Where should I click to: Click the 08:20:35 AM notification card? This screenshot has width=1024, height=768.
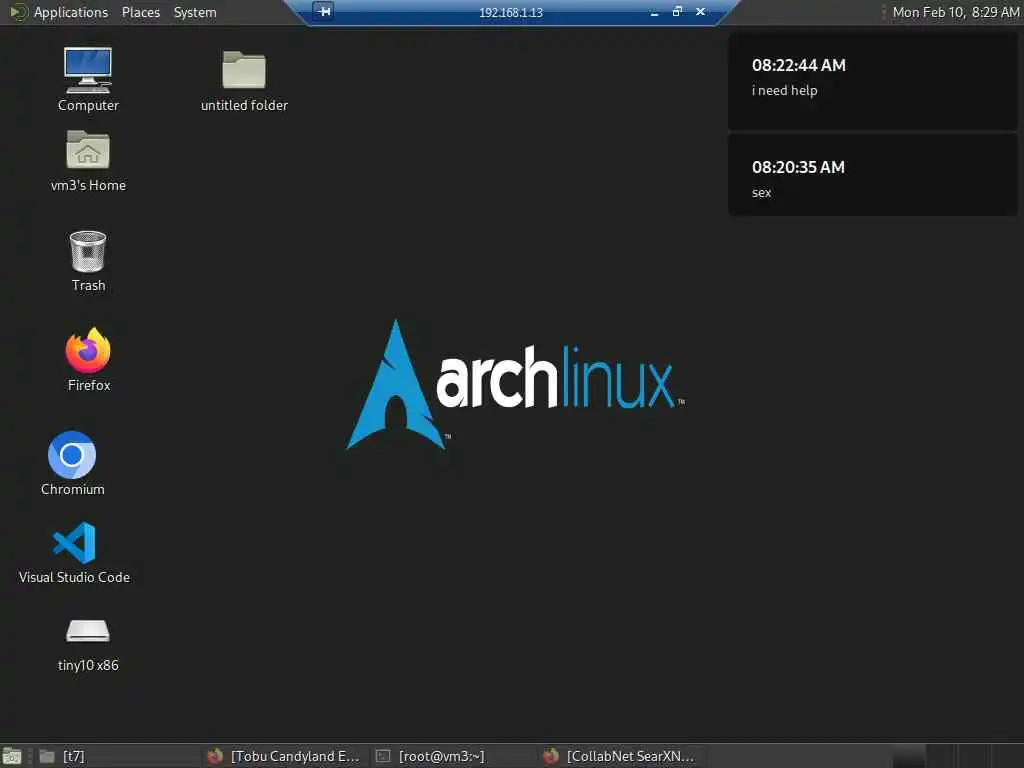click(872, 174)
